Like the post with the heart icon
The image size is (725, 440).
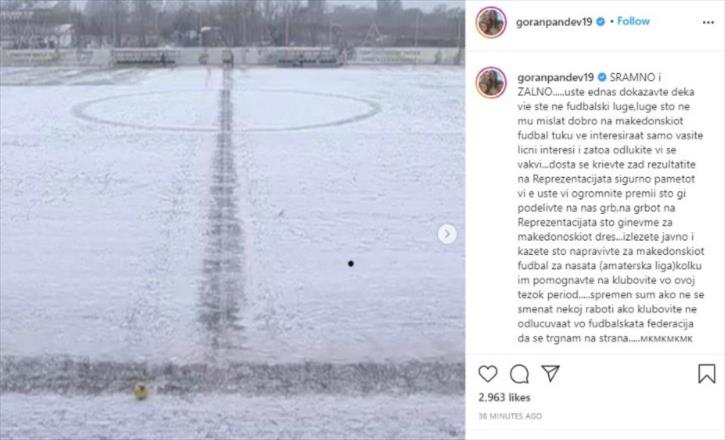(x=487, y=373)
